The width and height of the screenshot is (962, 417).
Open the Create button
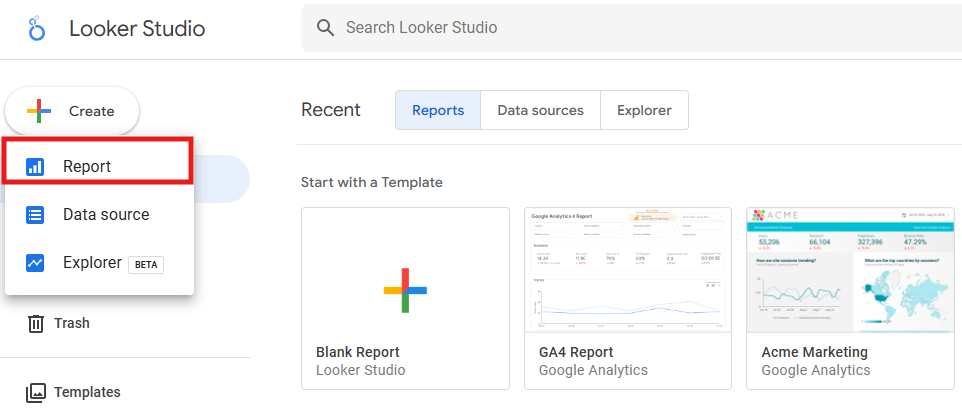click(72, 111)
